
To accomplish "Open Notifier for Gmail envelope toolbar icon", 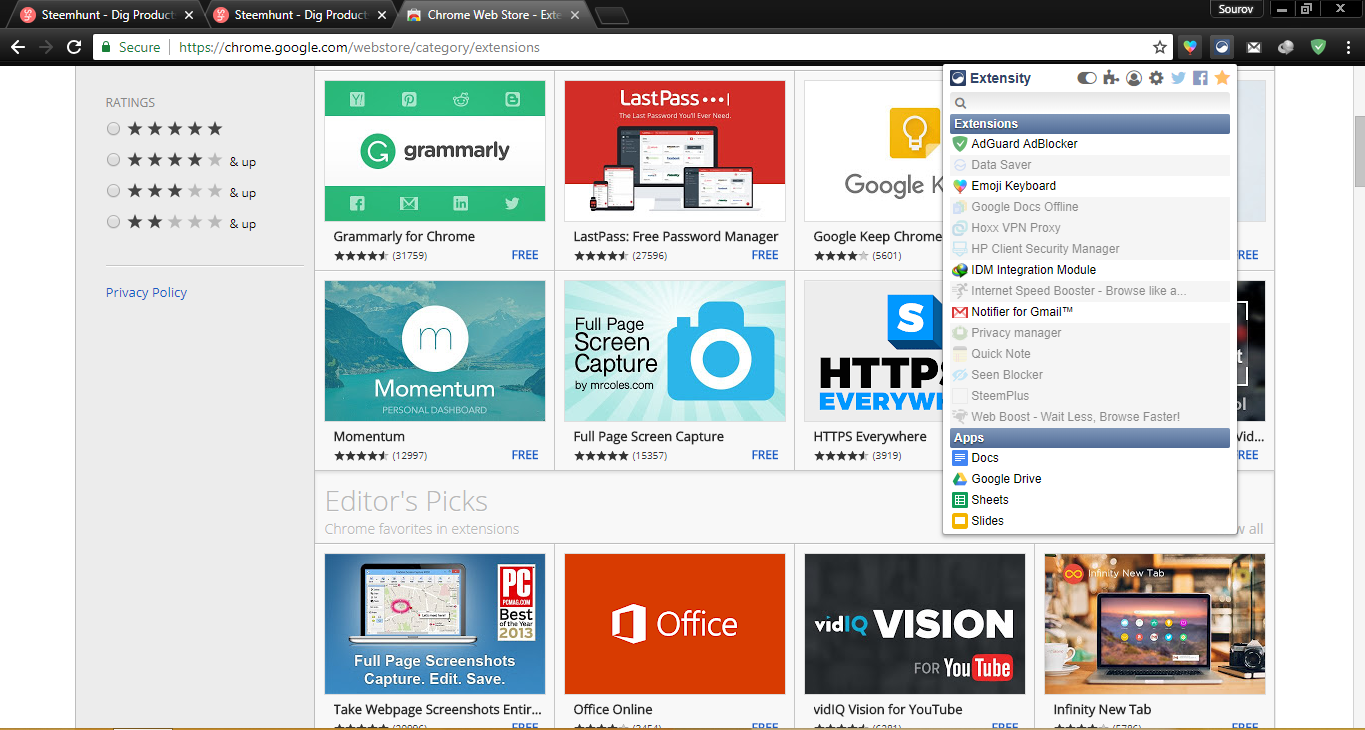I will pos(1254,47).
